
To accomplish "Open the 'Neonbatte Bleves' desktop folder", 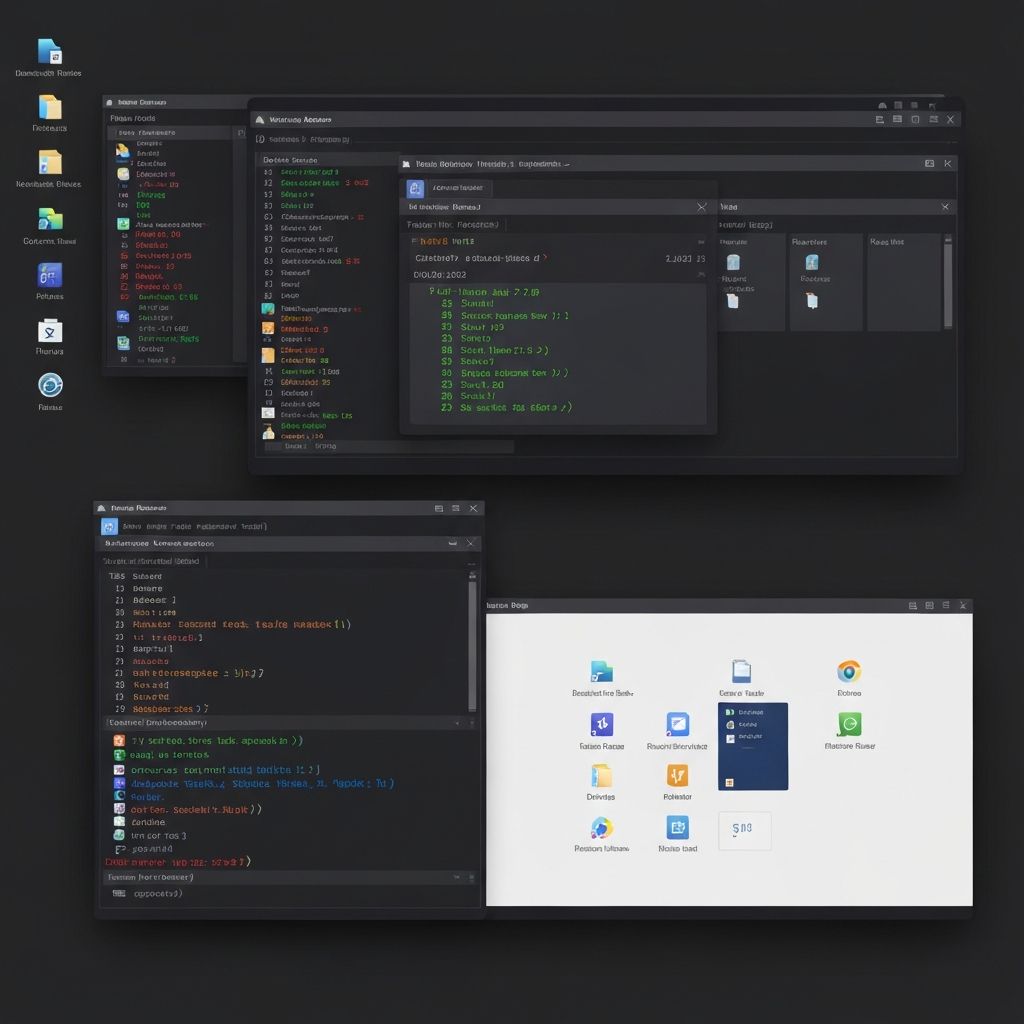I will tap(50, 163).
